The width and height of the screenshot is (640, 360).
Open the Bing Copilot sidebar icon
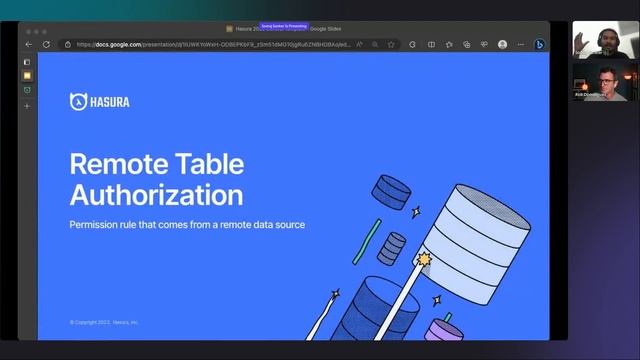539,44
